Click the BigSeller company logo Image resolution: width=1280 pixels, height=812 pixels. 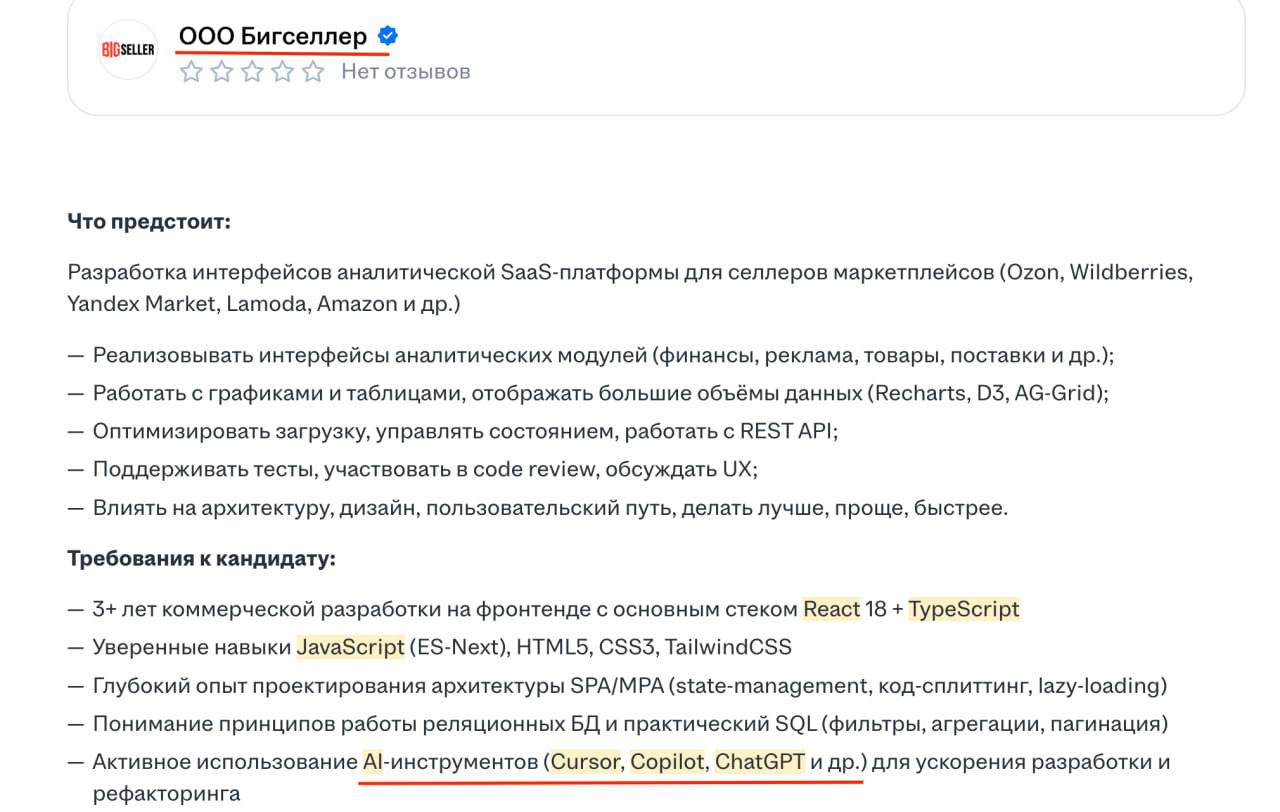(128, 50)
